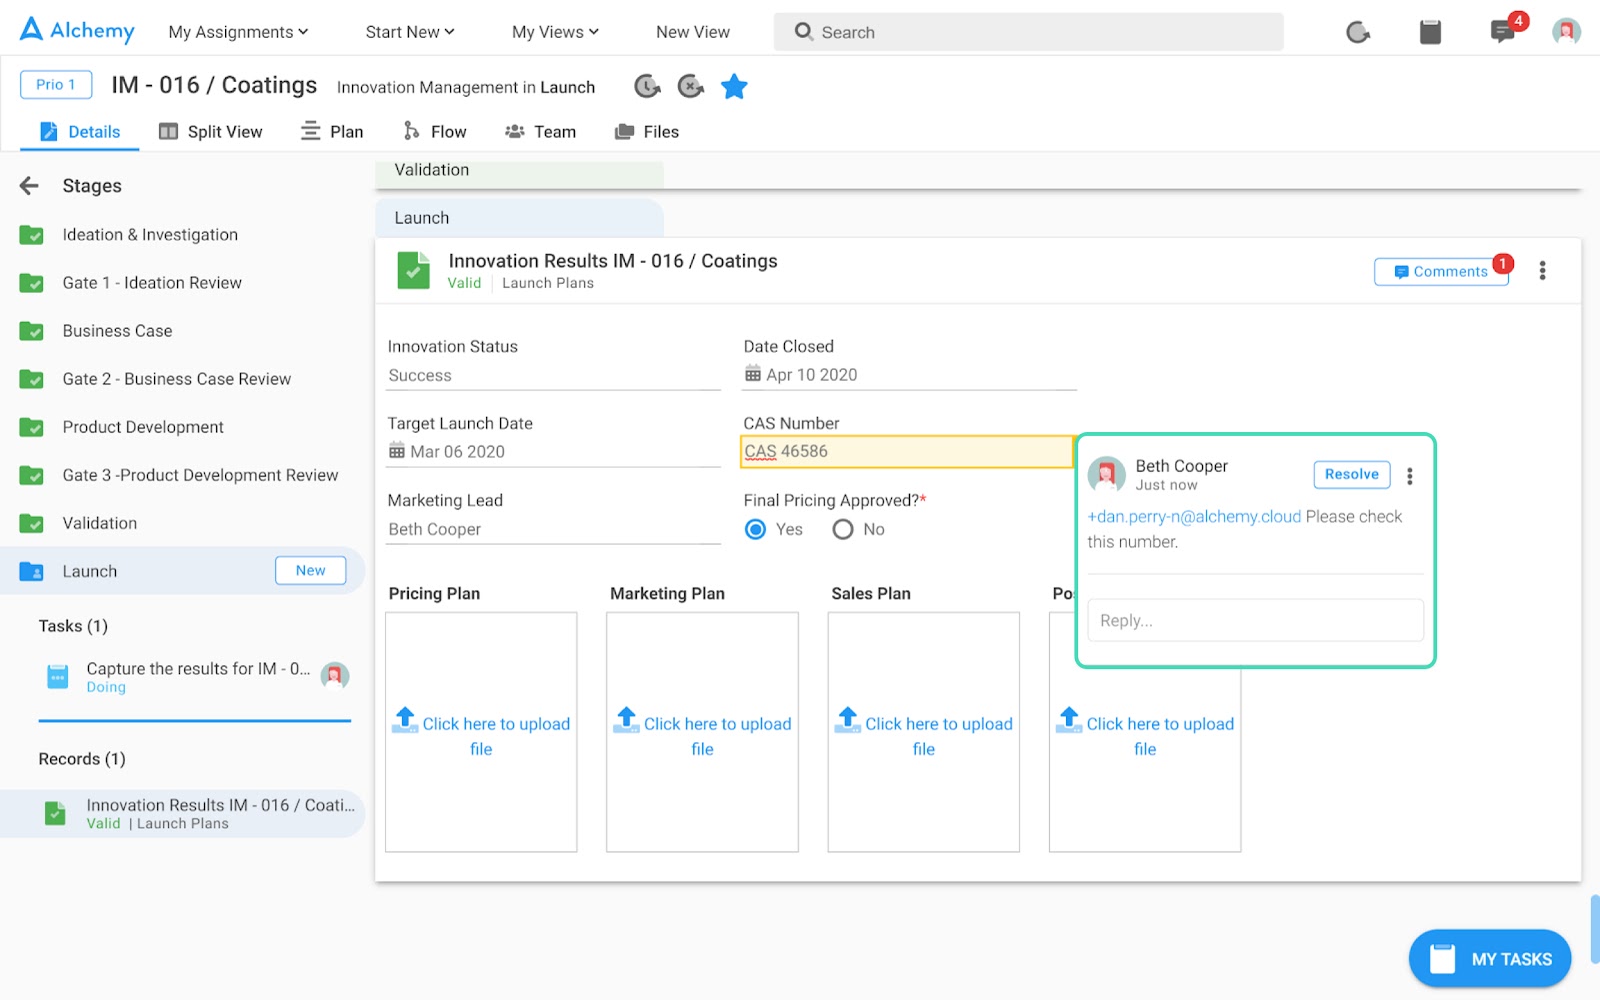Open the Start New dropdown

click(410, 32)
